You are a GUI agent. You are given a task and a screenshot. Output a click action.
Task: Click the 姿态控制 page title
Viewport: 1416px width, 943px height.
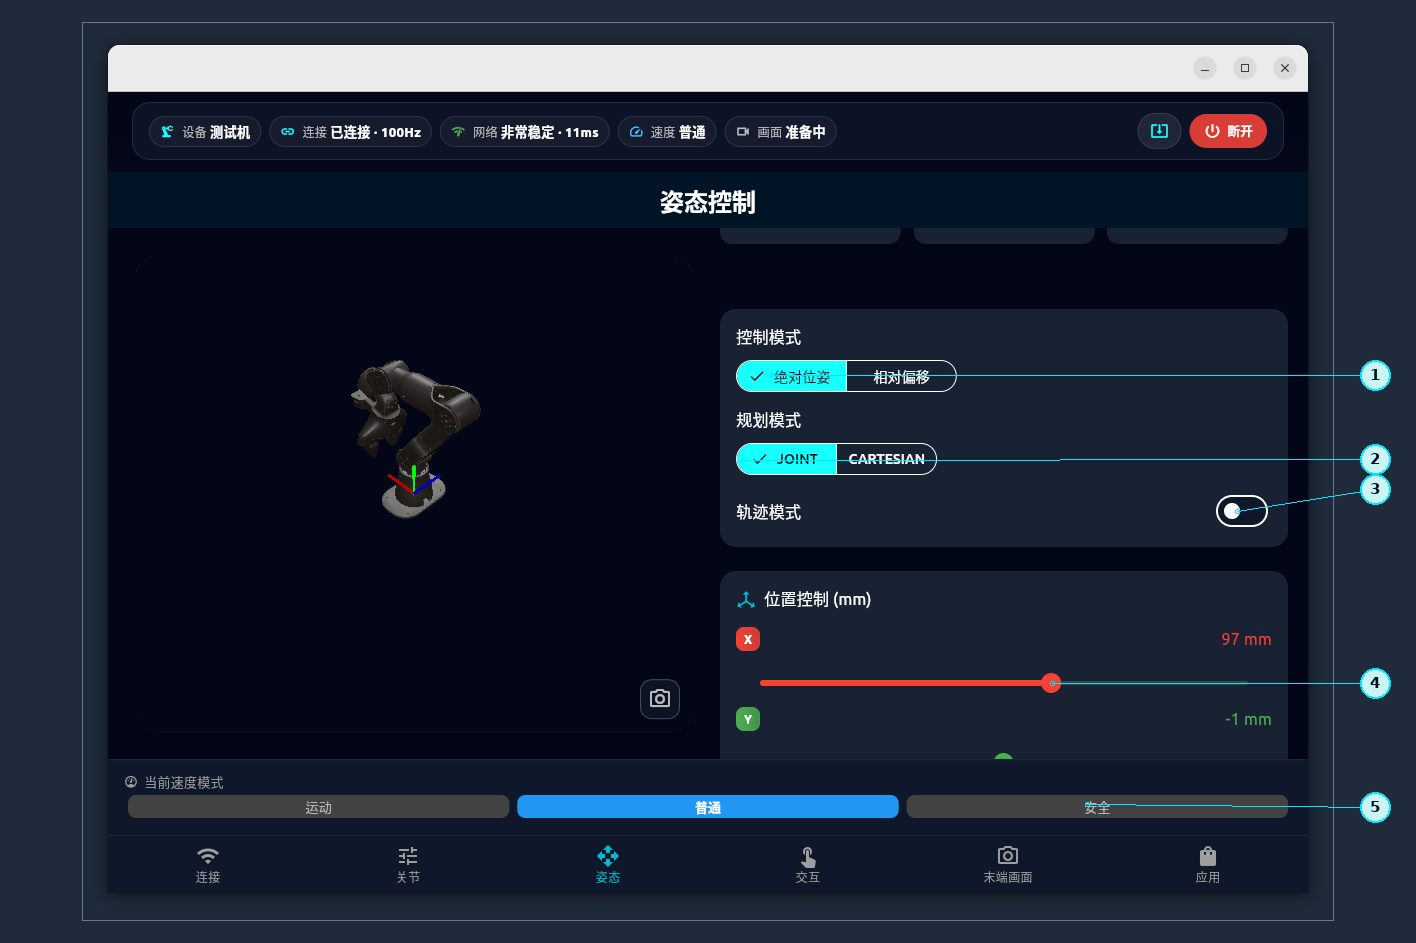click(x=708, y=202)
